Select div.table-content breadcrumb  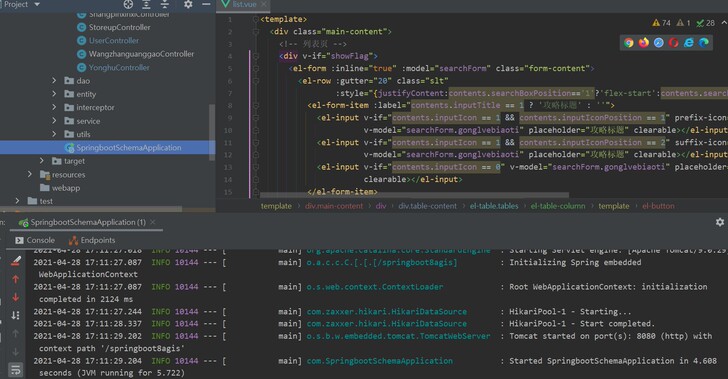coord(427,206)
